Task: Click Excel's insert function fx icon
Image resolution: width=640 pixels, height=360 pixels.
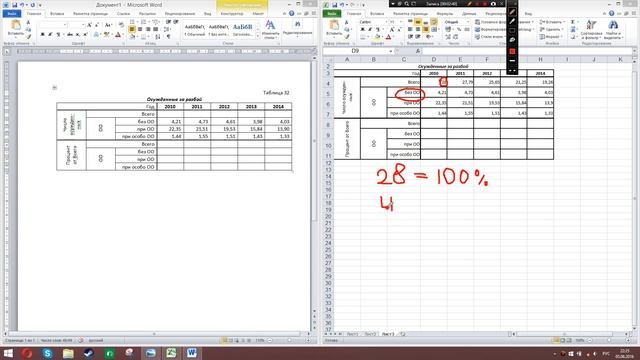Action: coord(417,51)
